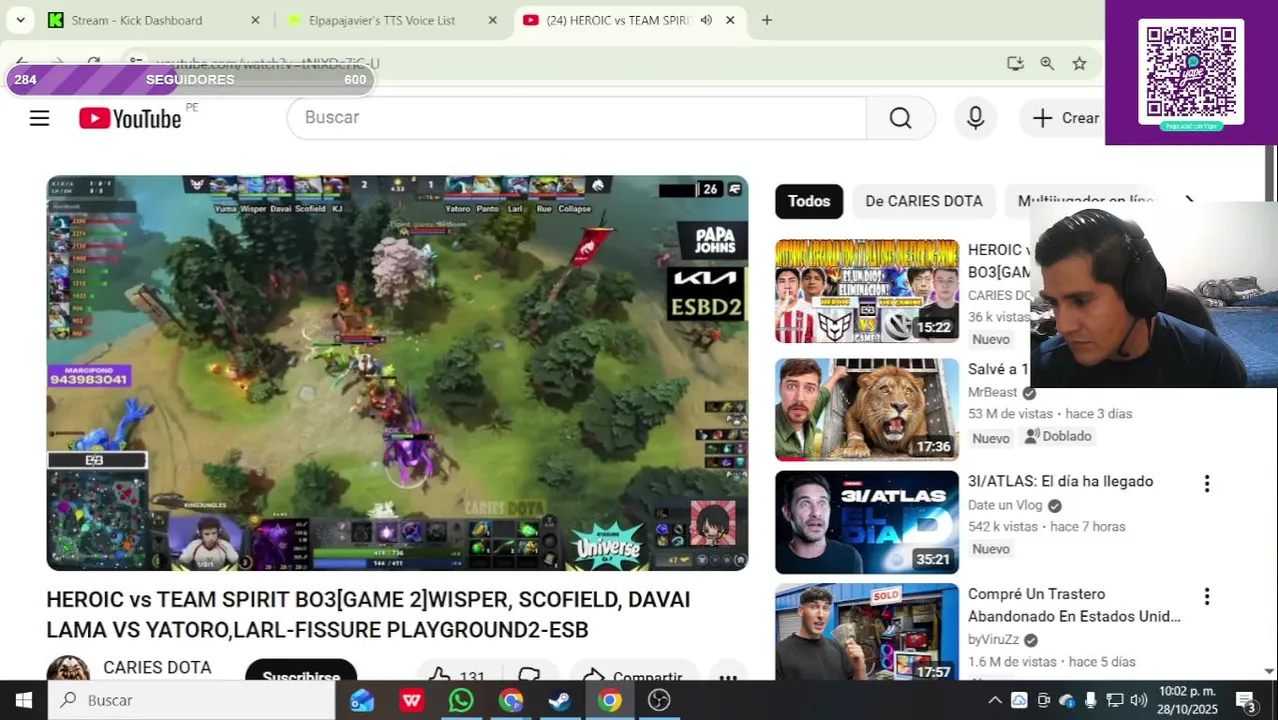Viewport: 1278px width, 720px height.
Task: Open options menu for 3I/ATLAS video
Action: (x=1207, y=484)
